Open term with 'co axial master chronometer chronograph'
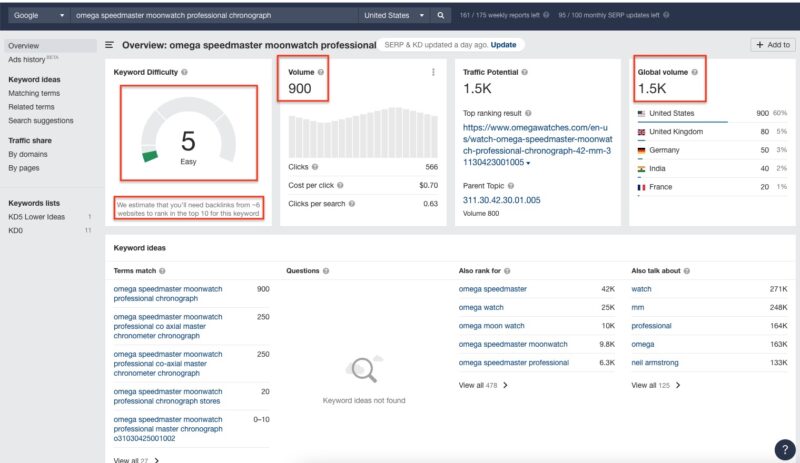Viewport: 800px width, 463px height. click(168, 326)
